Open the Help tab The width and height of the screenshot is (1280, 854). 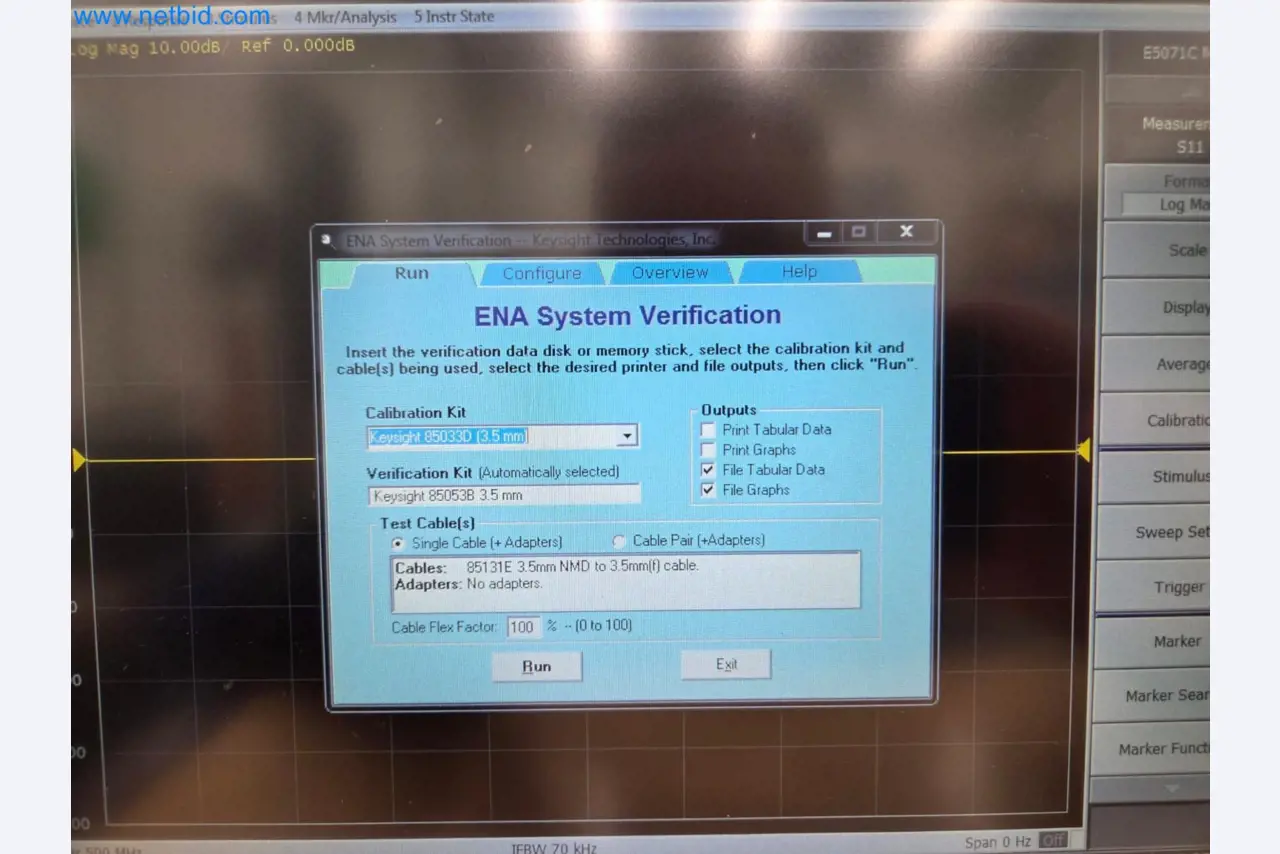798,272
